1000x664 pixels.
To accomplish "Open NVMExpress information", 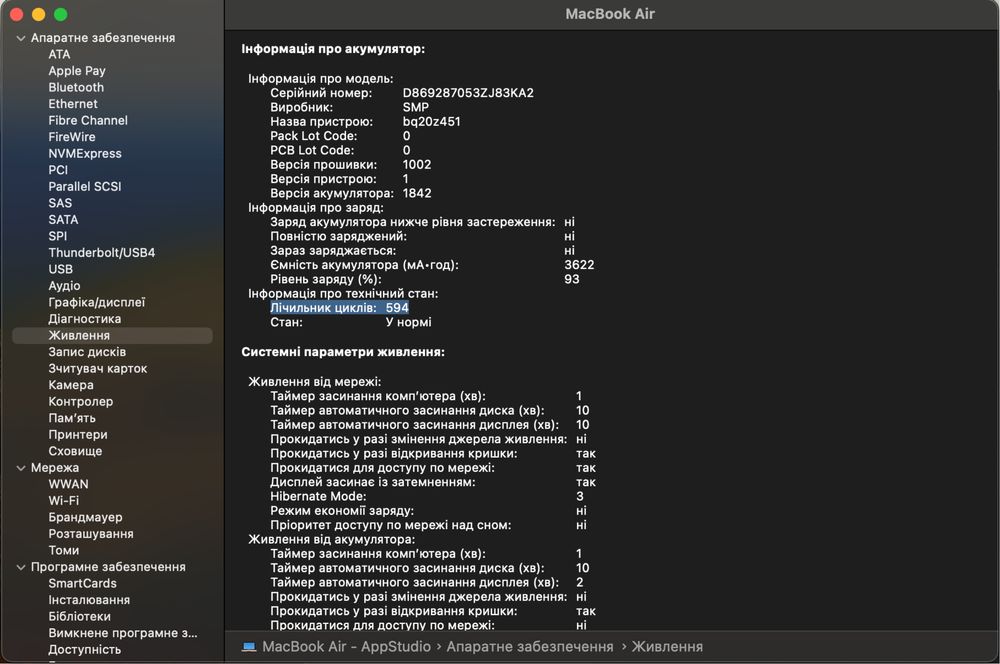I will 85,154.
